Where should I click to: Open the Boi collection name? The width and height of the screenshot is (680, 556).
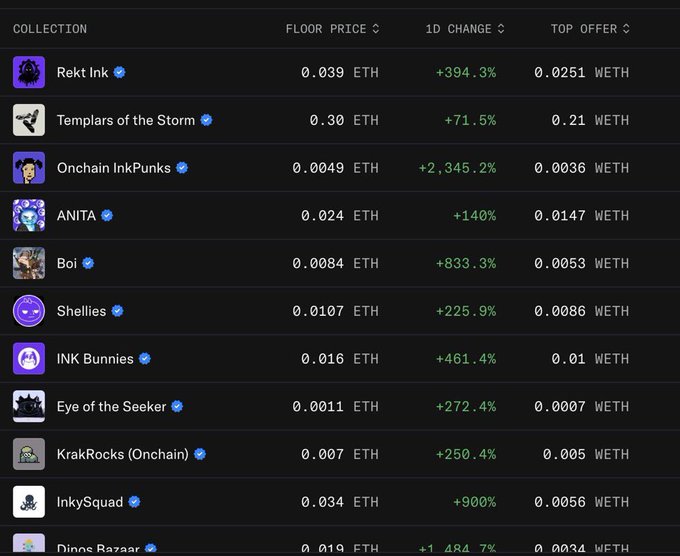[67, 263]
